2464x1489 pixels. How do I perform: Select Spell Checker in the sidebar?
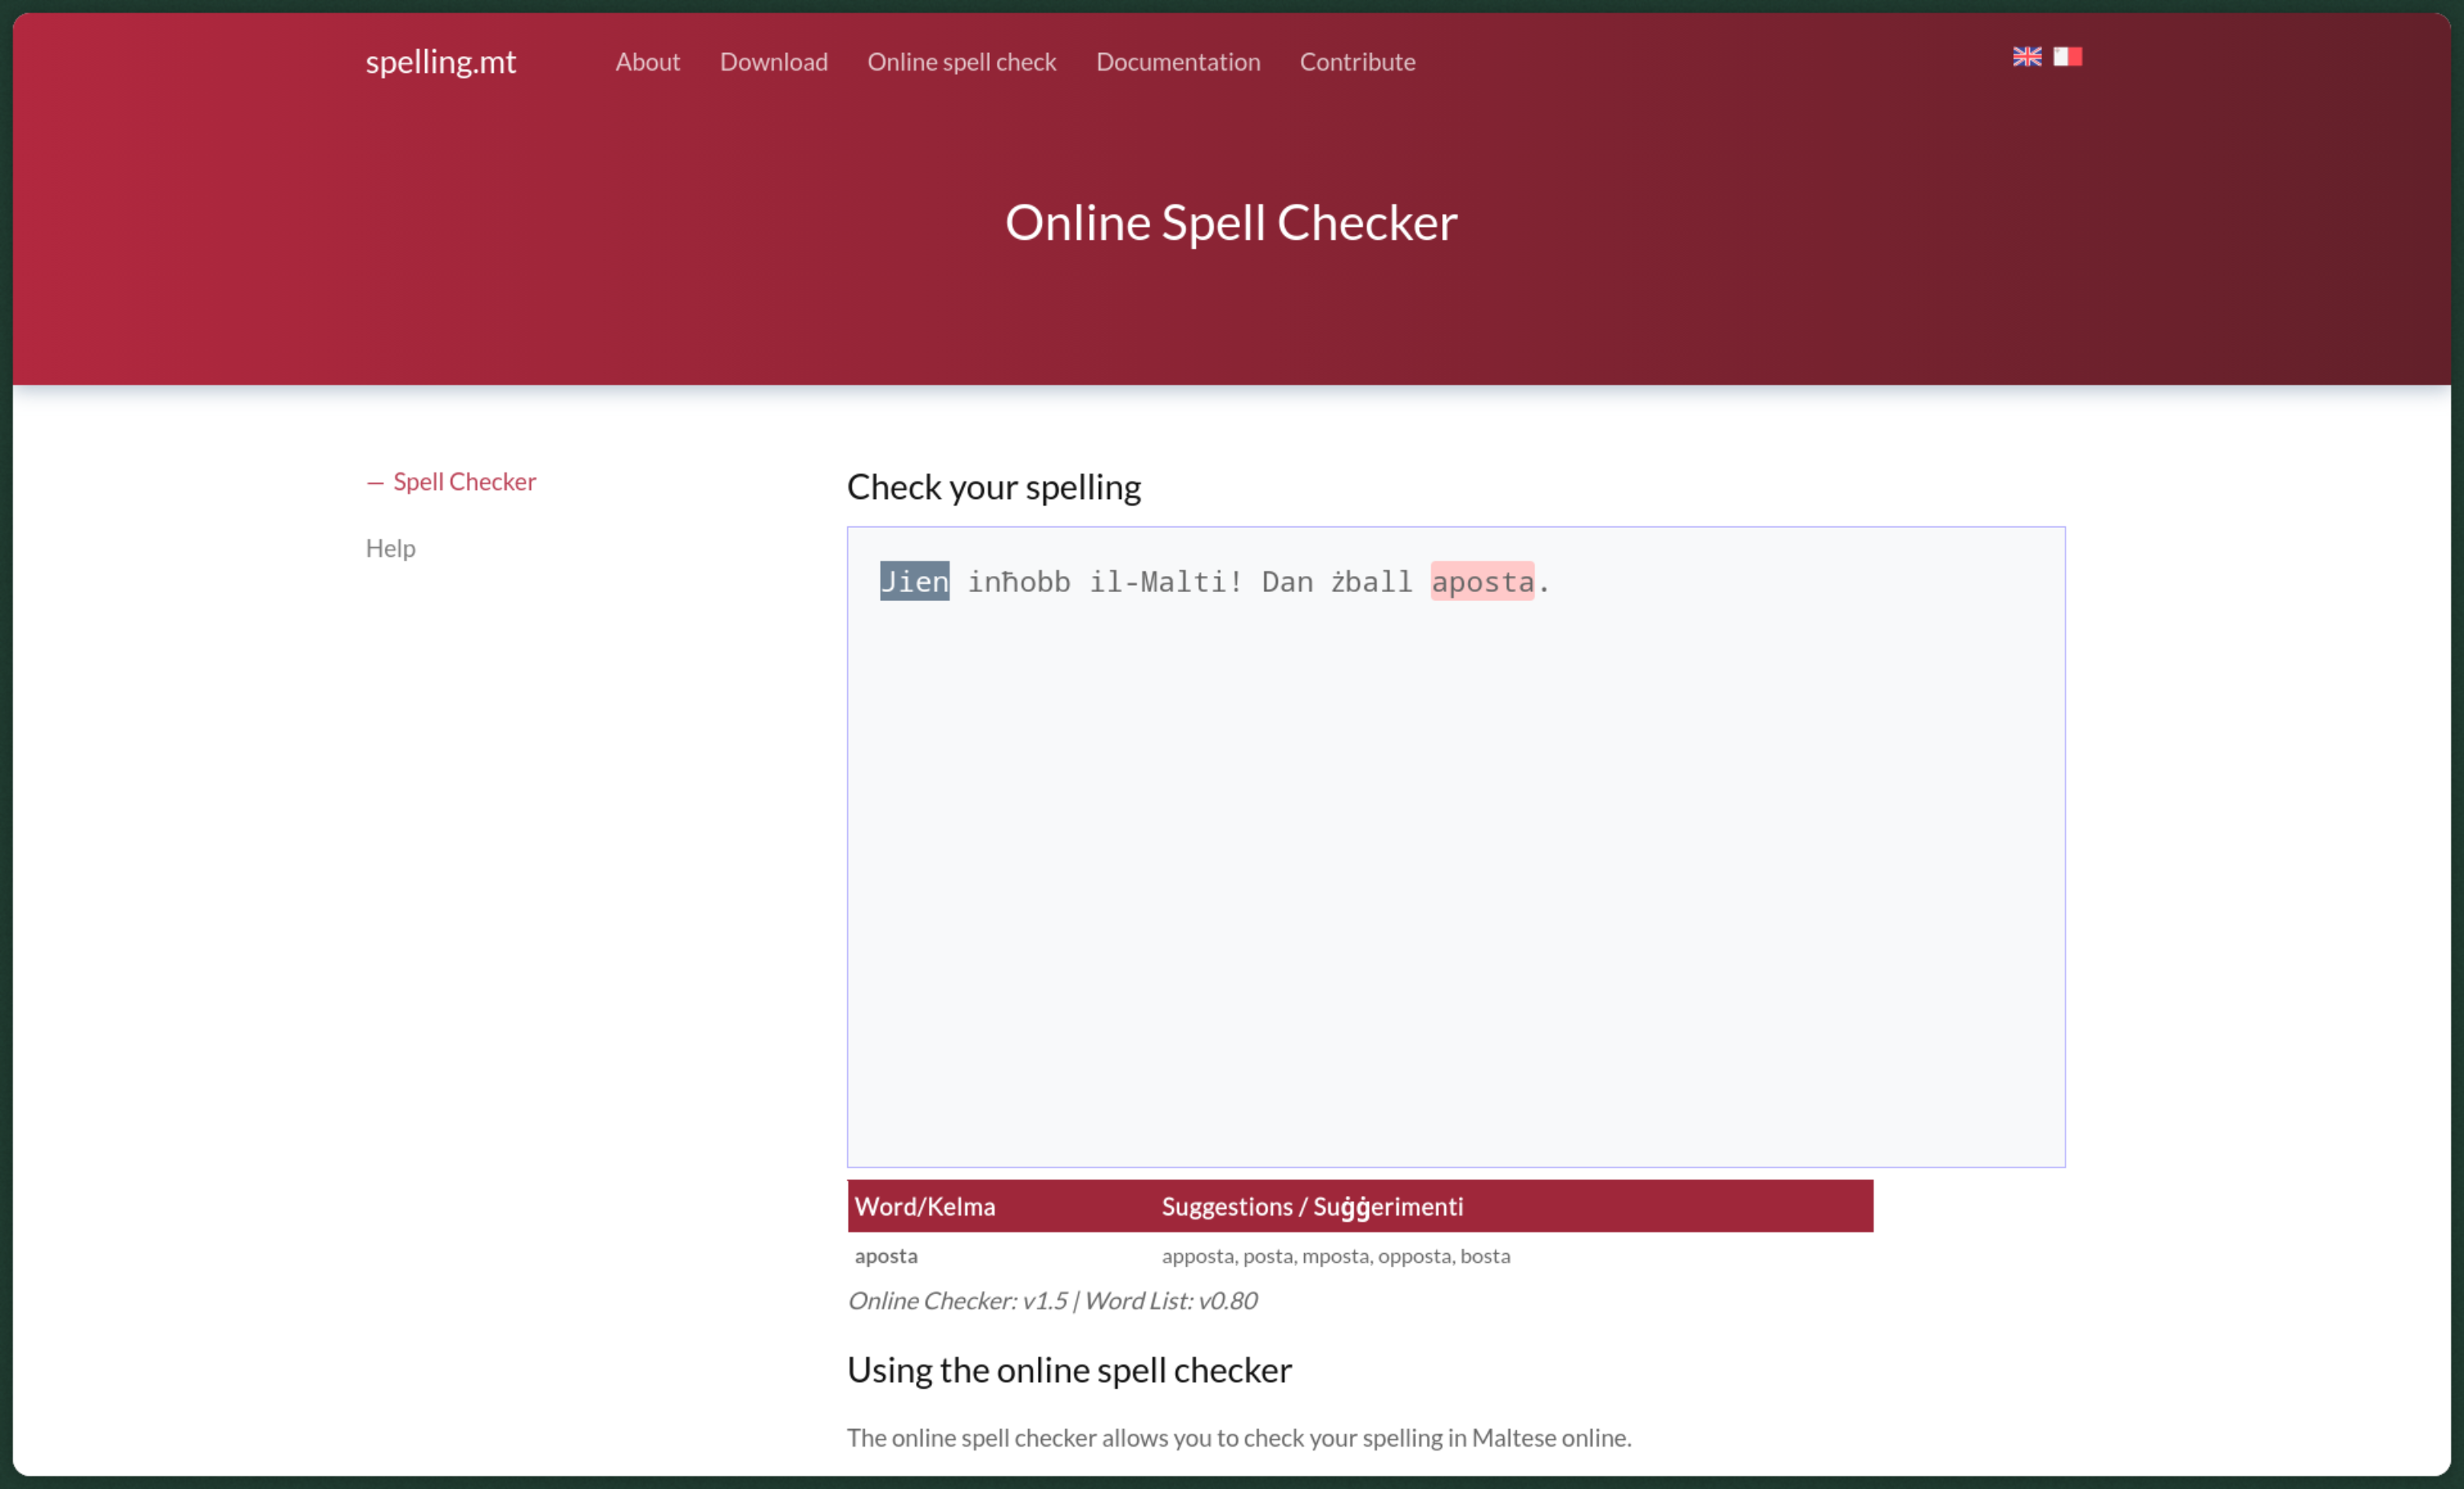[x=464, y=482]
